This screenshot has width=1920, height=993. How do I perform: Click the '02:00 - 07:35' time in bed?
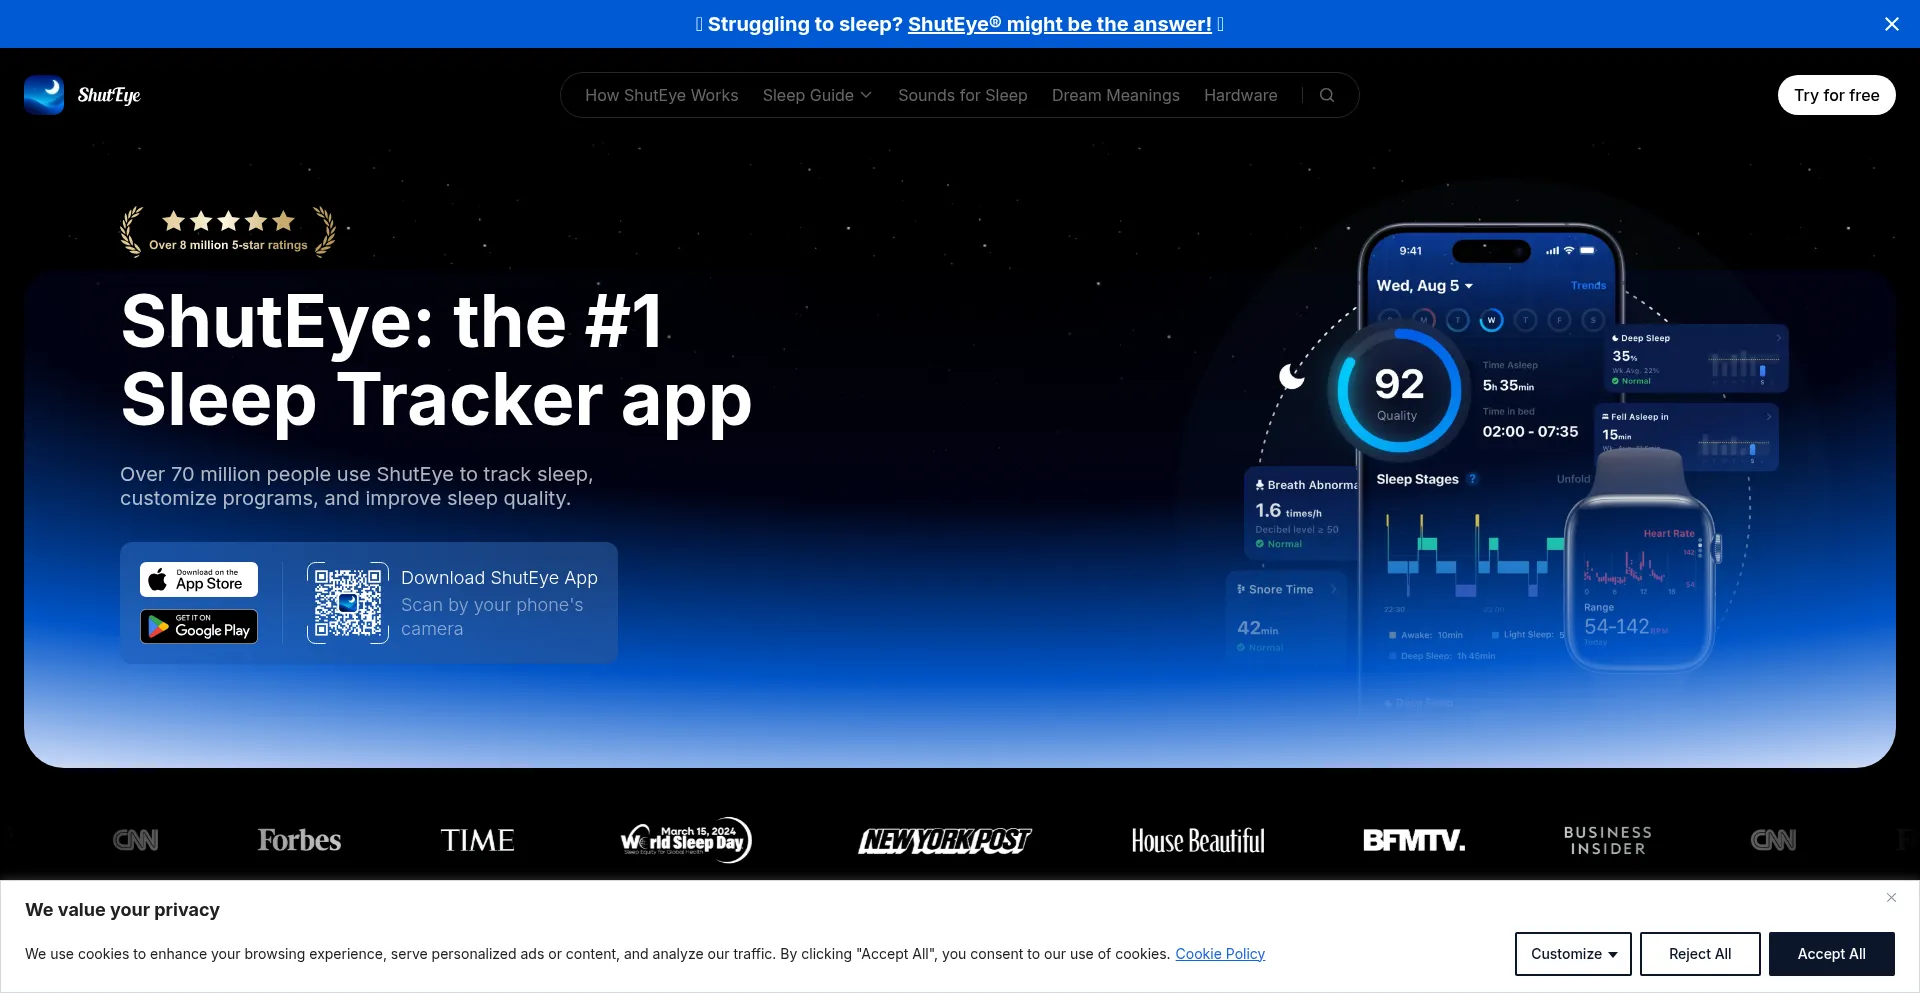(1530, 432)
